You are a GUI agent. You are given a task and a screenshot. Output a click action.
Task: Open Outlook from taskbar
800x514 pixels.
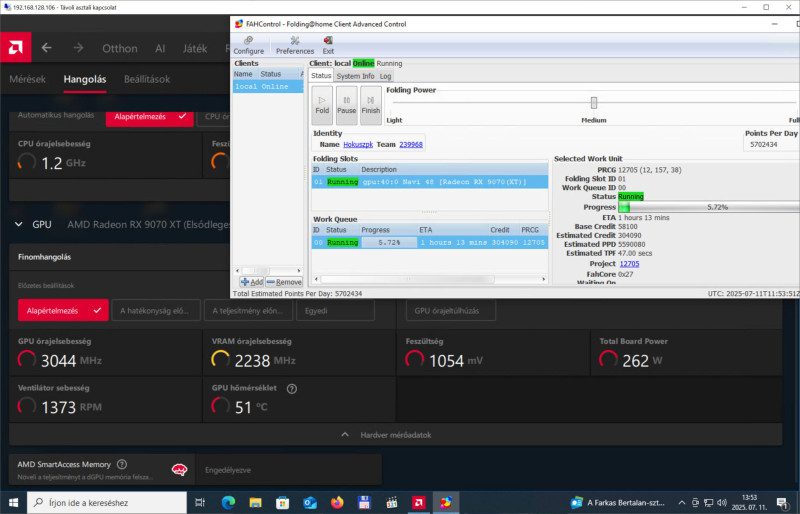pyautogui.click(x=310, y=503)
